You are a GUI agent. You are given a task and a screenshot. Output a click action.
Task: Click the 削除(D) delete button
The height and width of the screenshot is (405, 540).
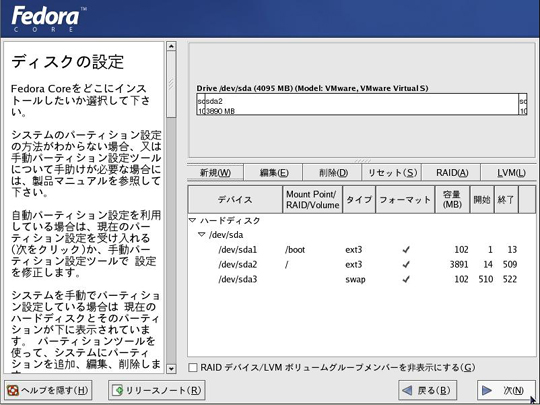pyautogui.click(x=333, y=173)
